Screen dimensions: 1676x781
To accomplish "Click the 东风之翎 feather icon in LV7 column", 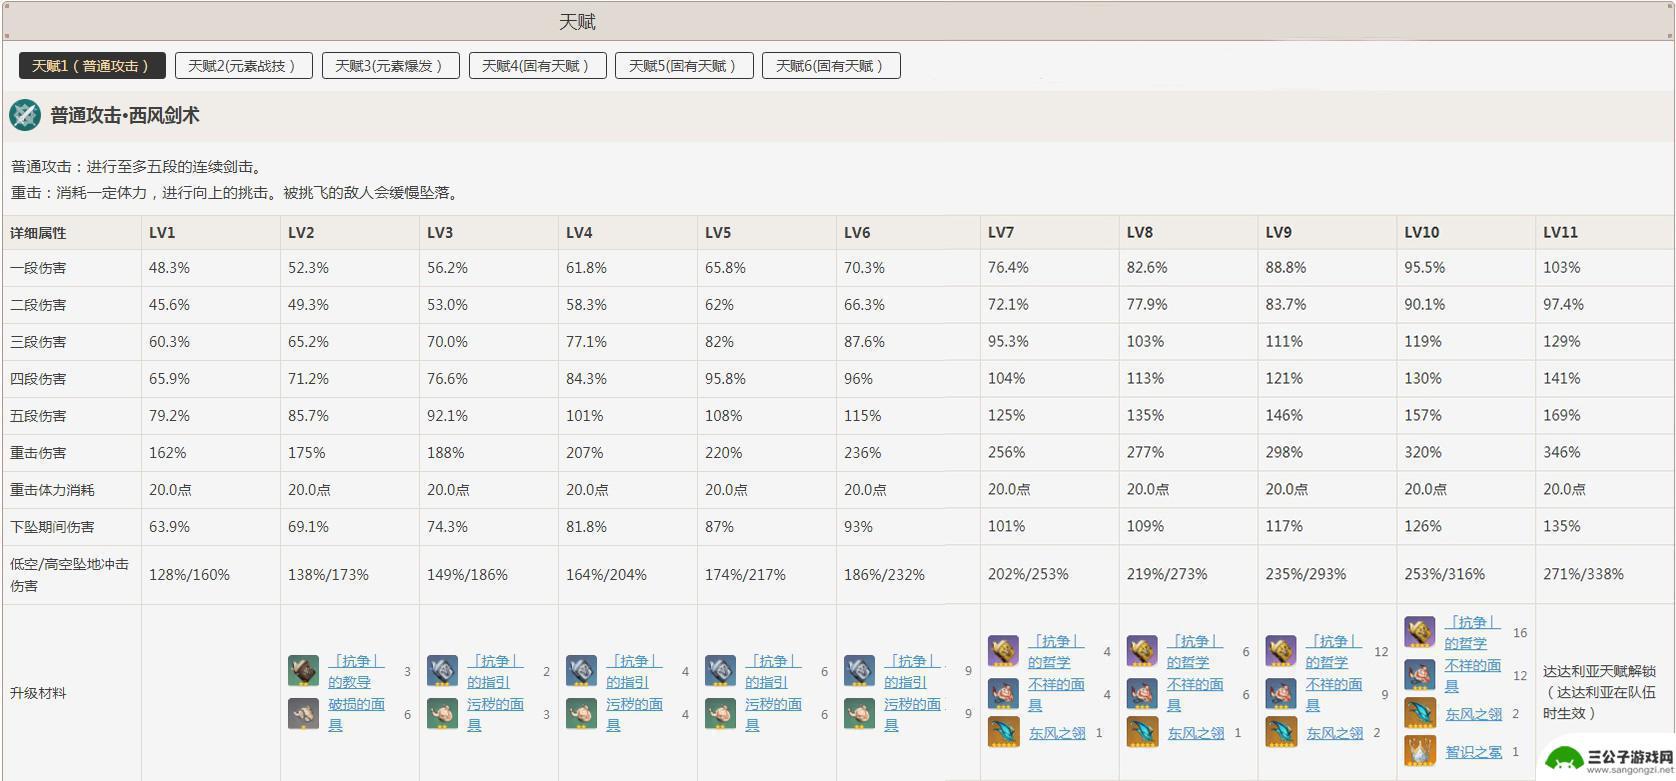I will (x=1003, y=732).
